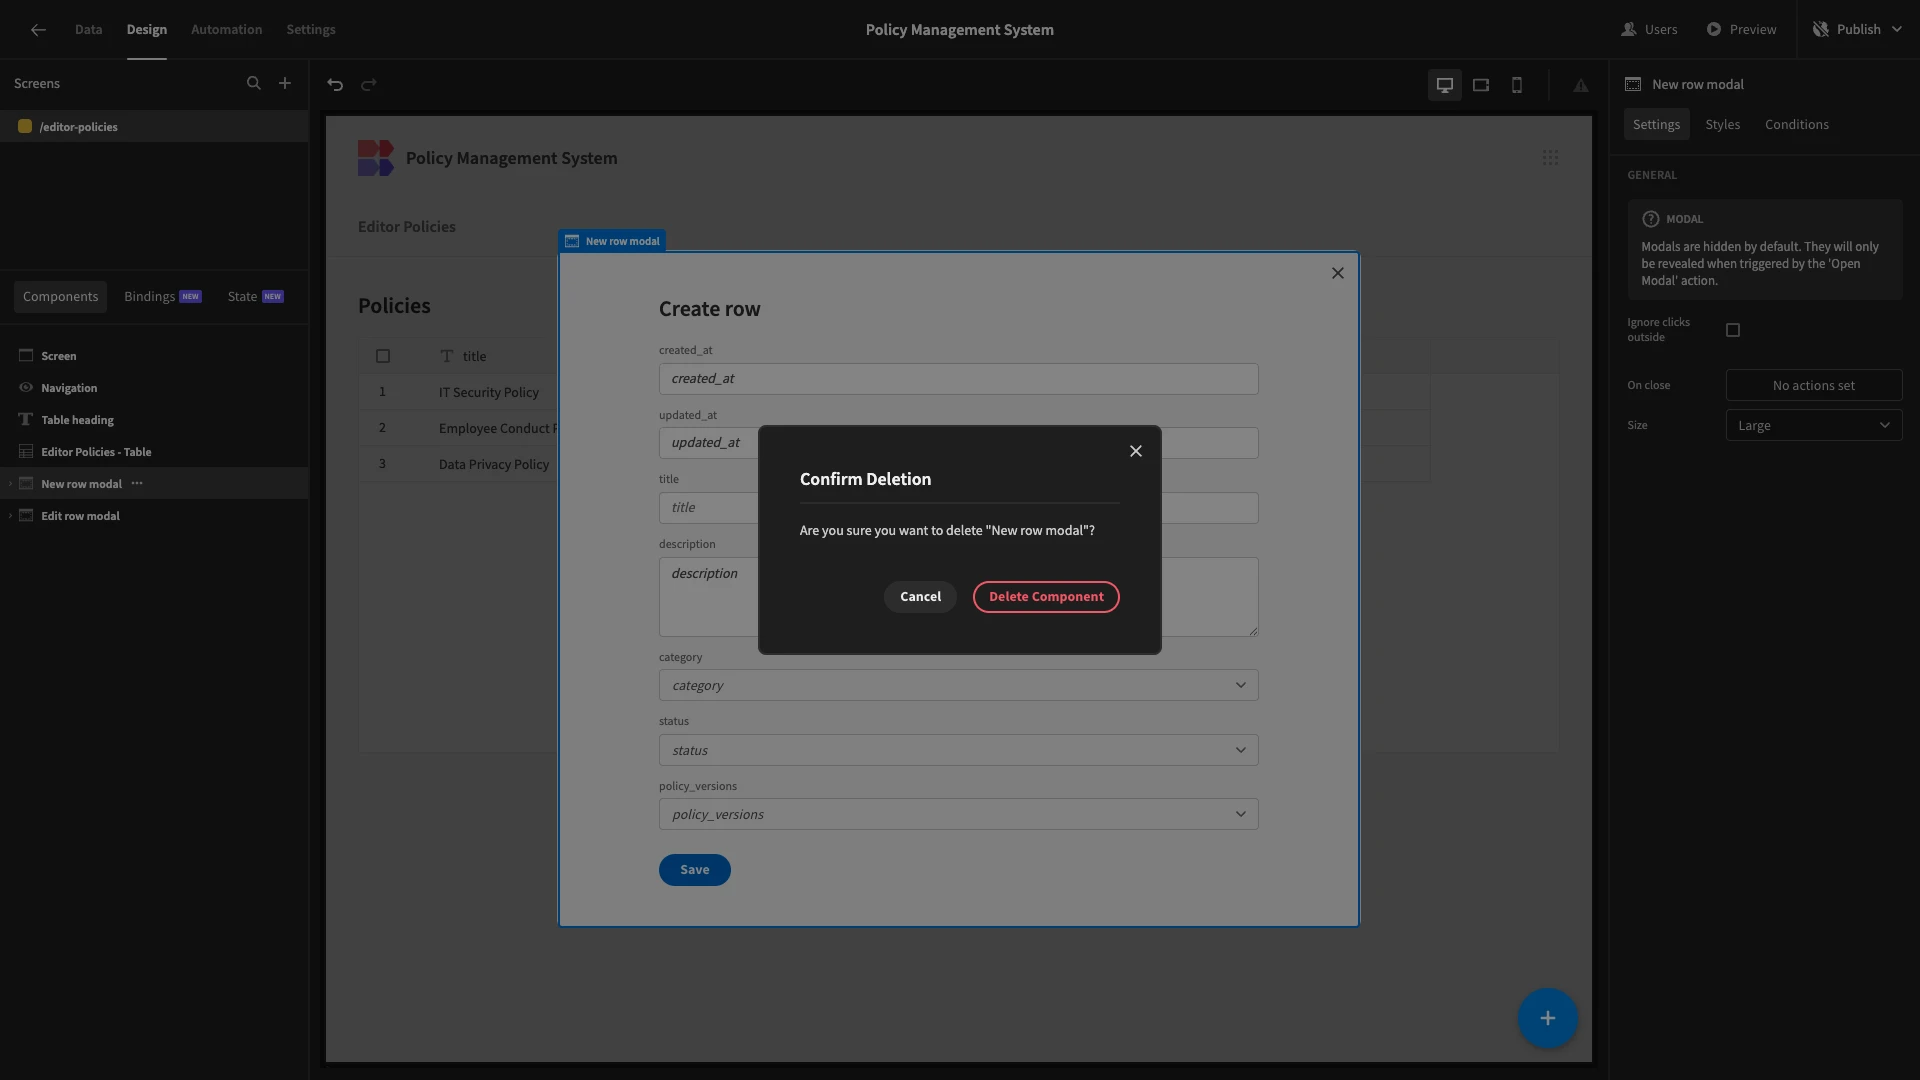Viewport: 1920px width, 1080px height.
Task: Click the blue add component plus button
Action: pyautogui.click(x=1547, y=1018)
